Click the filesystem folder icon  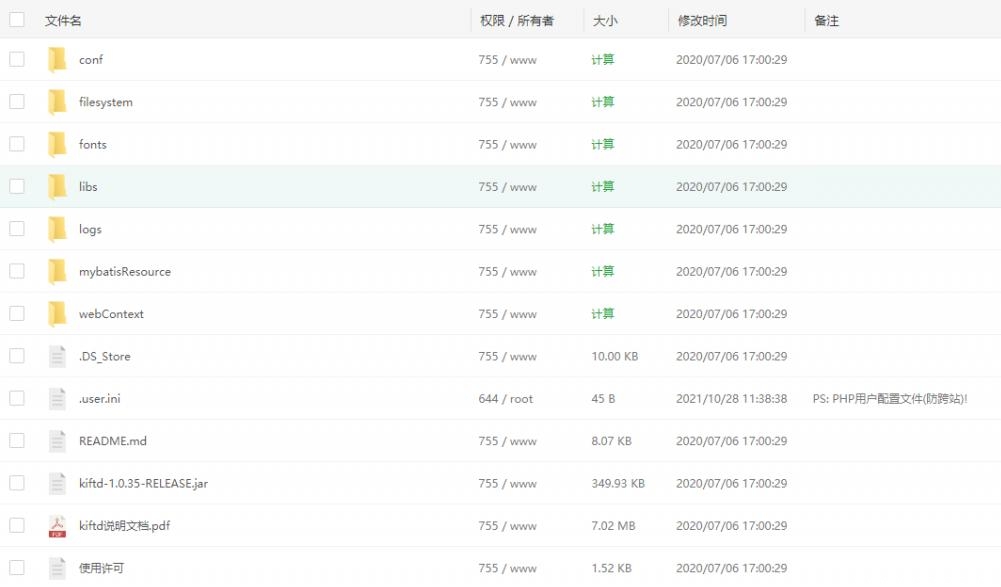tap(57, 102)
